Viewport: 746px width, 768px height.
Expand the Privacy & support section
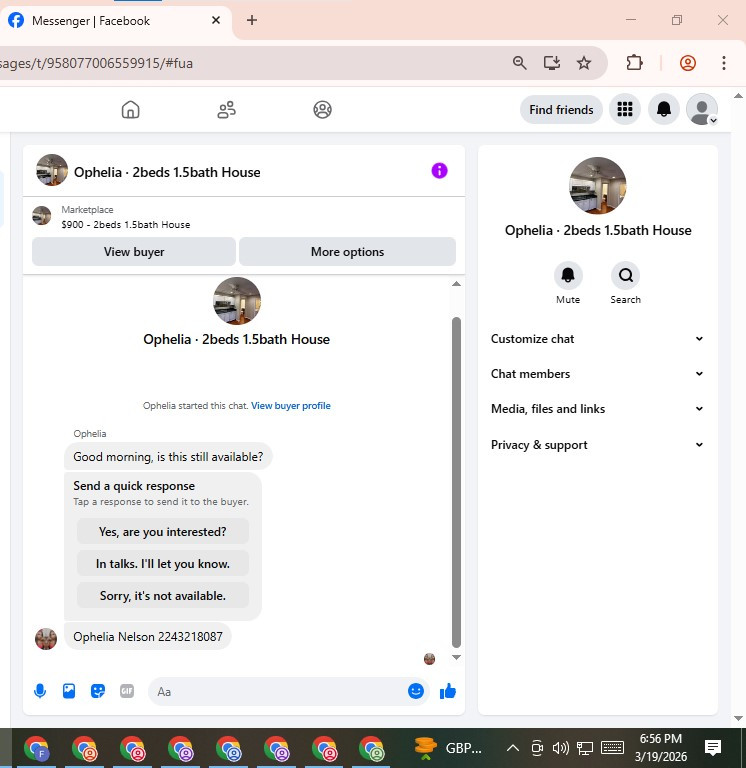point(597,445)
